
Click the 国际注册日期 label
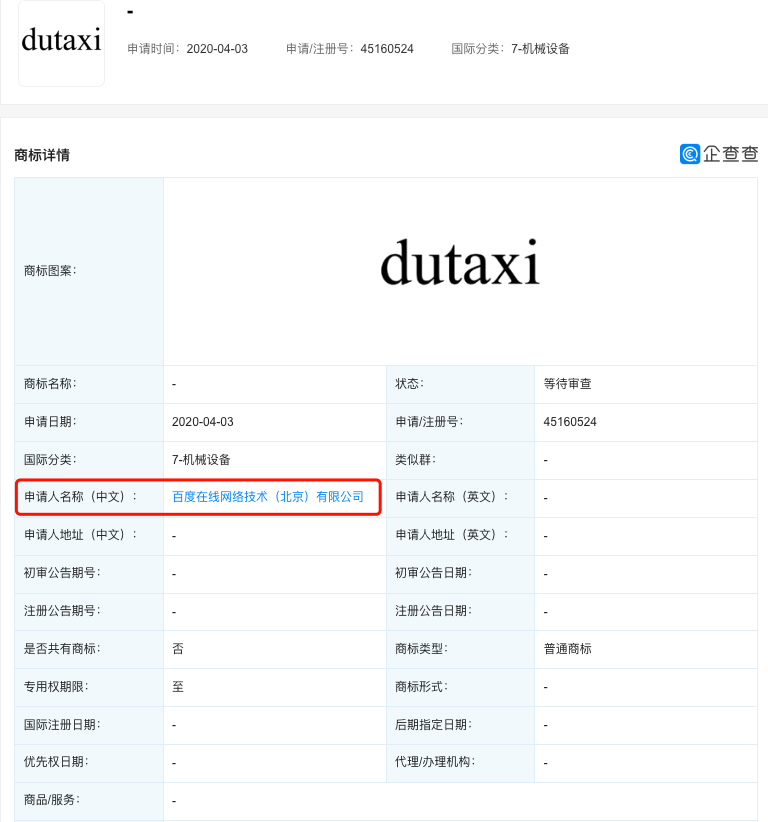pos(62,725)
